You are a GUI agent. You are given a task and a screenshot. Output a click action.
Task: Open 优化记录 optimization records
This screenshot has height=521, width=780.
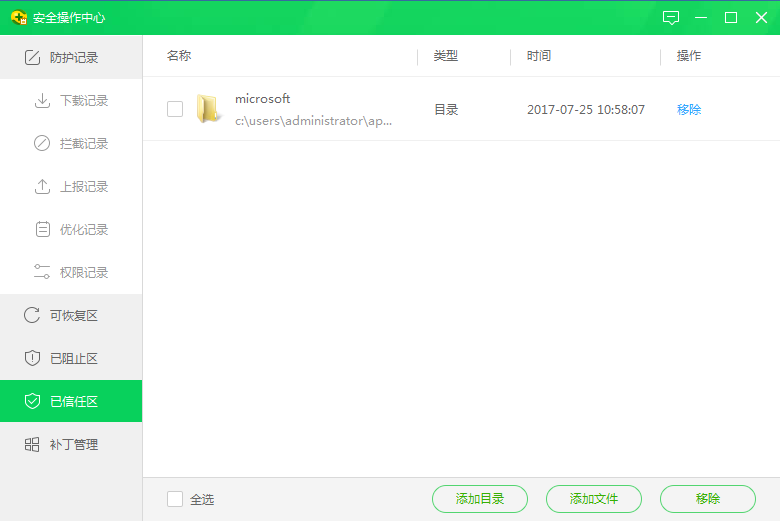[x=71, y=229]
